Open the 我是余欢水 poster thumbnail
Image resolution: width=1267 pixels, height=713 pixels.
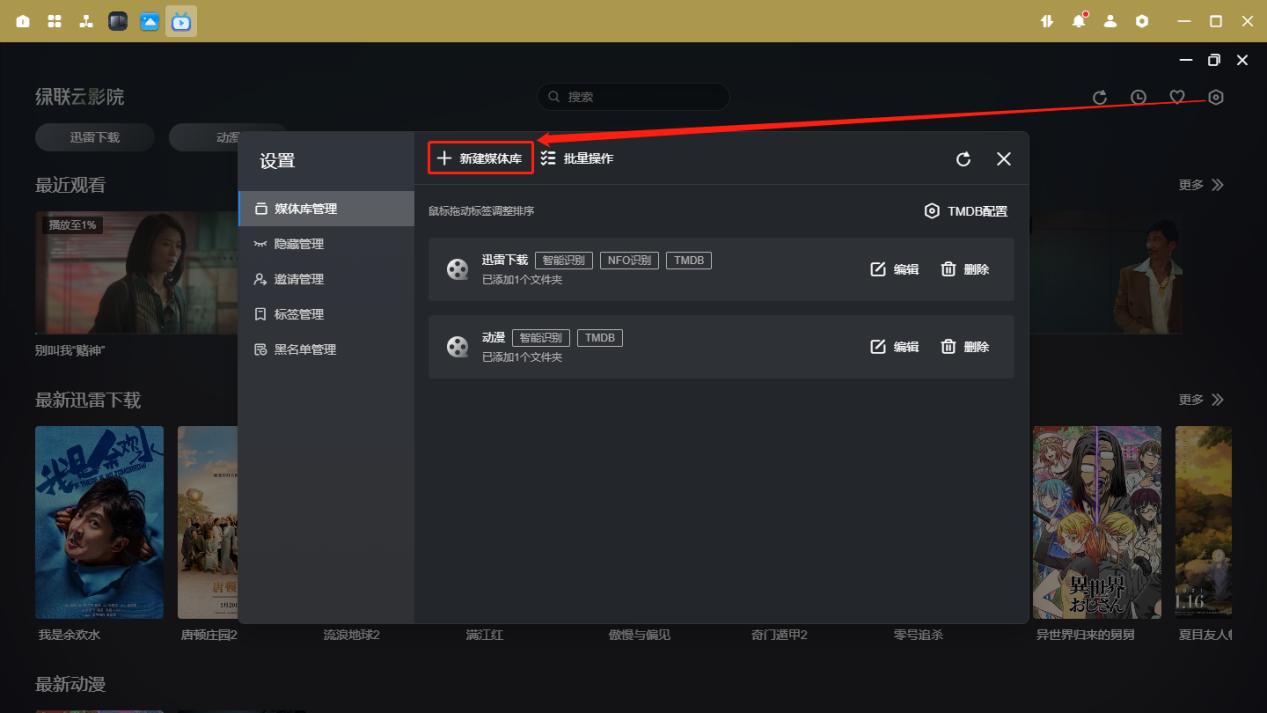98,522
